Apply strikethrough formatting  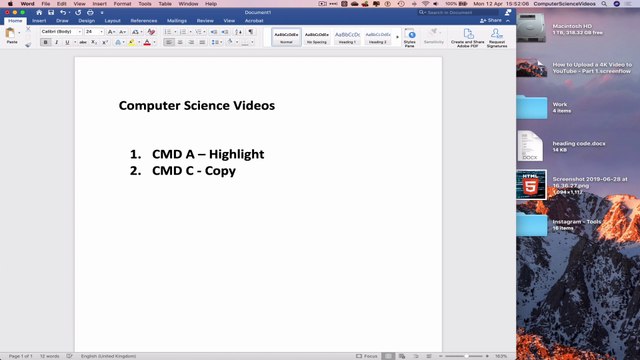click(83, 42)
